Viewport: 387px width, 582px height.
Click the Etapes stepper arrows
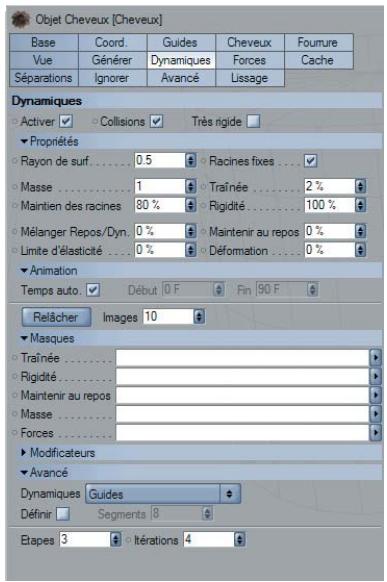(x=116, y=539)
